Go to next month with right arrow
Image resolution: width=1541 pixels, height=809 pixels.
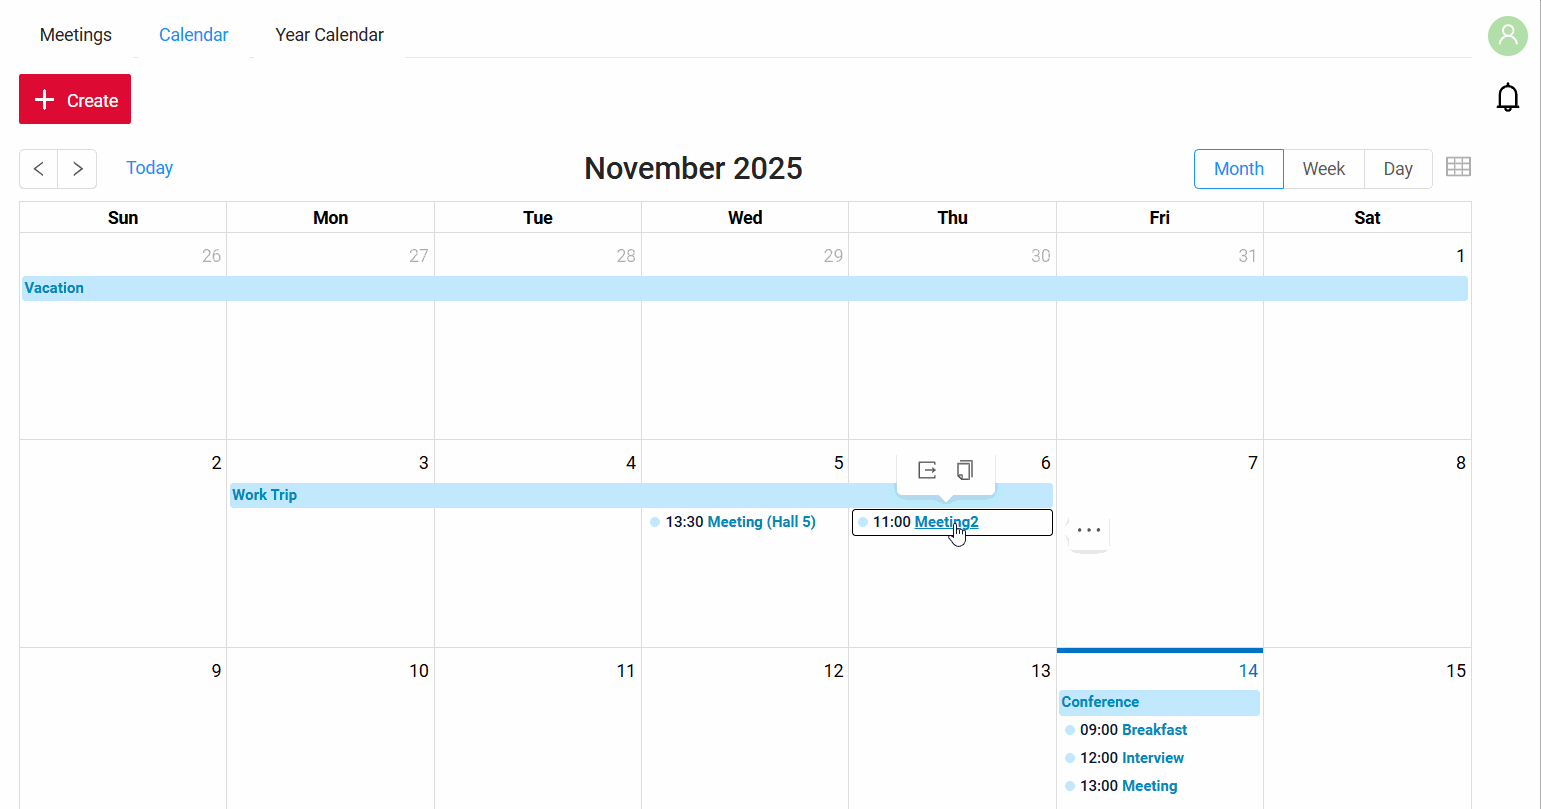[77, 168]
